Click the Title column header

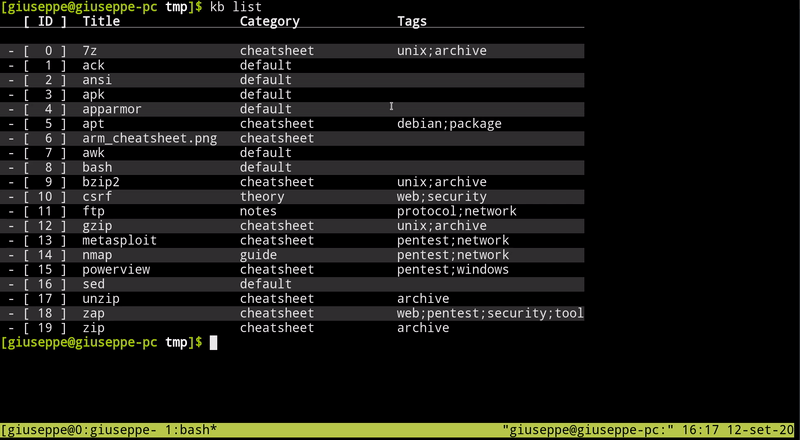[101, 21]
